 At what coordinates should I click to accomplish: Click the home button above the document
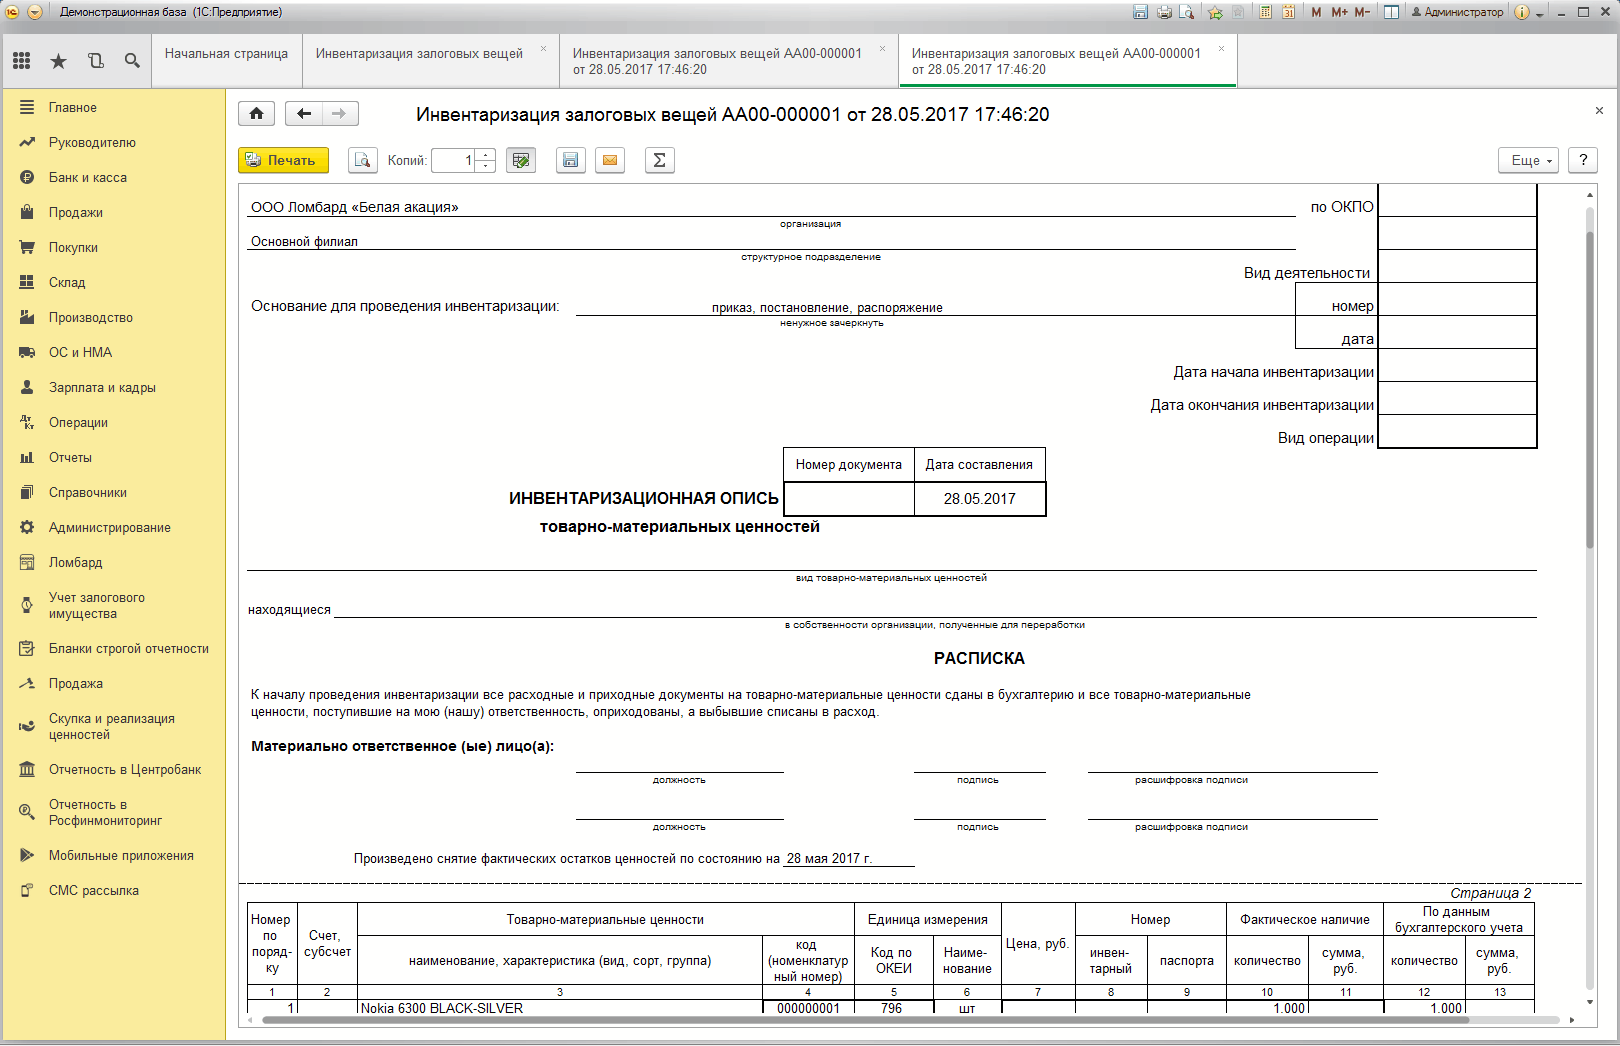256,113
